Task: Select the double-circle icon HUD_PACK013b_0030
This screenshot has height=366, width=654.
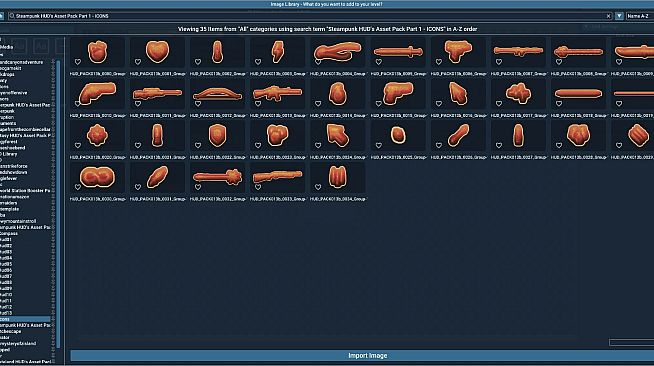Action: pos(97,177)
